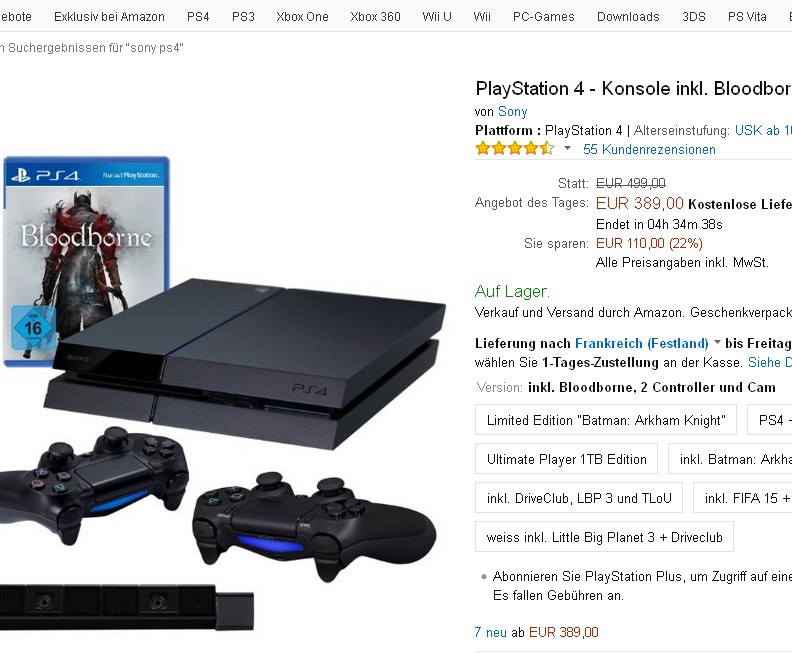Select the PS4 category tab

pos(198,17)
